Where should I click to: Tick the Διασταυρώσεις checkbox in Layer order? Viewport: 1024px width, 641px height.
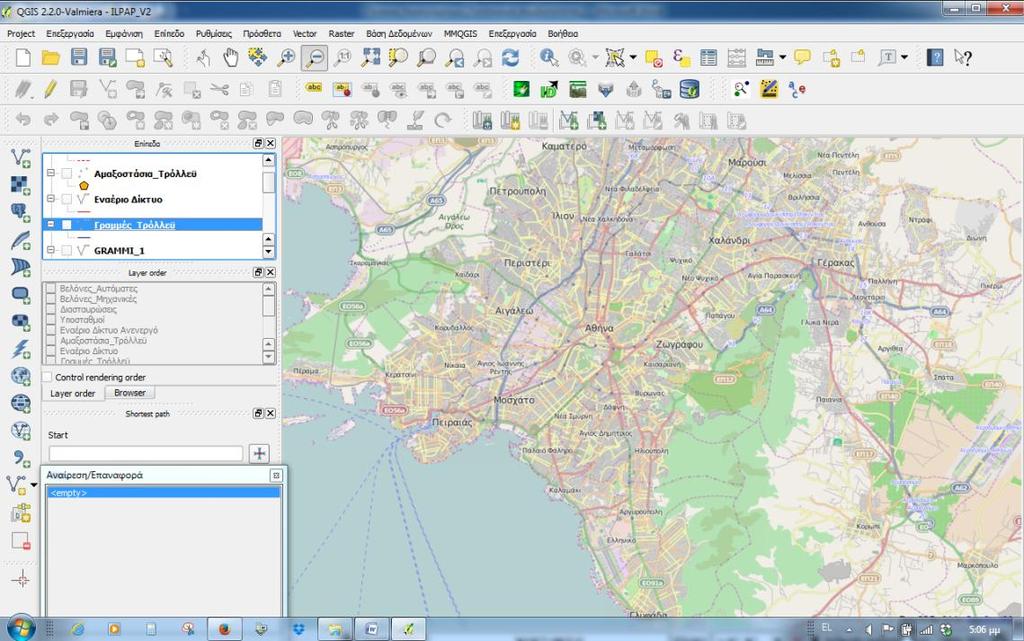[51, 309]
